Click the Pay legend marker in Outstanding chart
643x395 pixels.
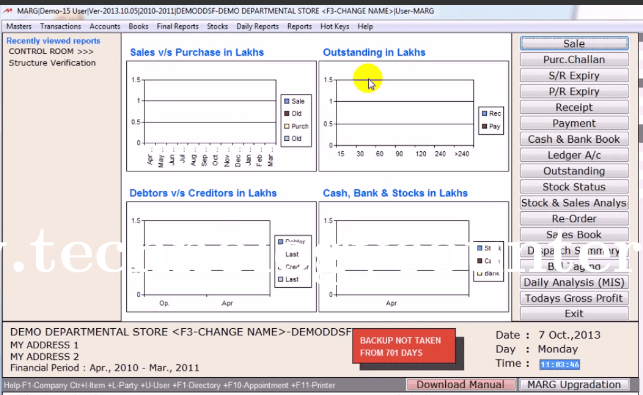pos(484,126)
